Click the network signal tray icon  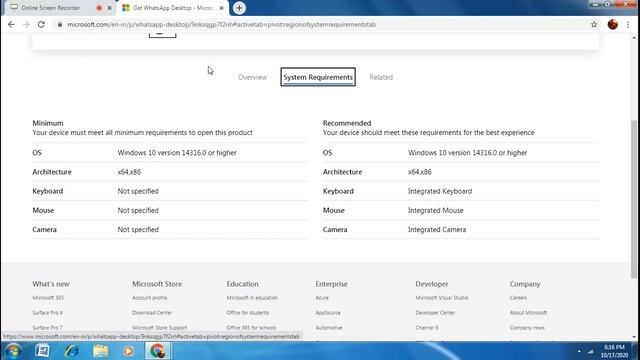tap(591, 351)
